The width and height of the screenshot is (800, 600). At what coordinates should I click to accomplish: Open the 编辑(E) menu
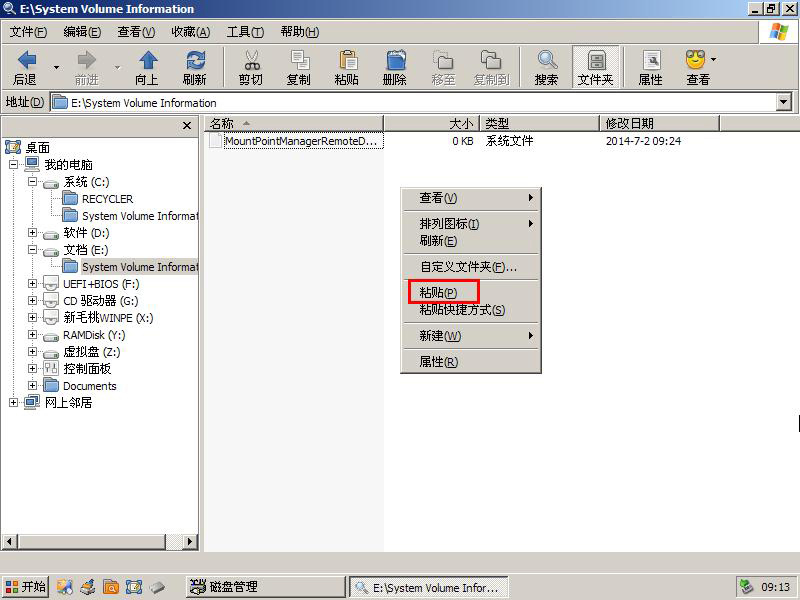(82, 32)
